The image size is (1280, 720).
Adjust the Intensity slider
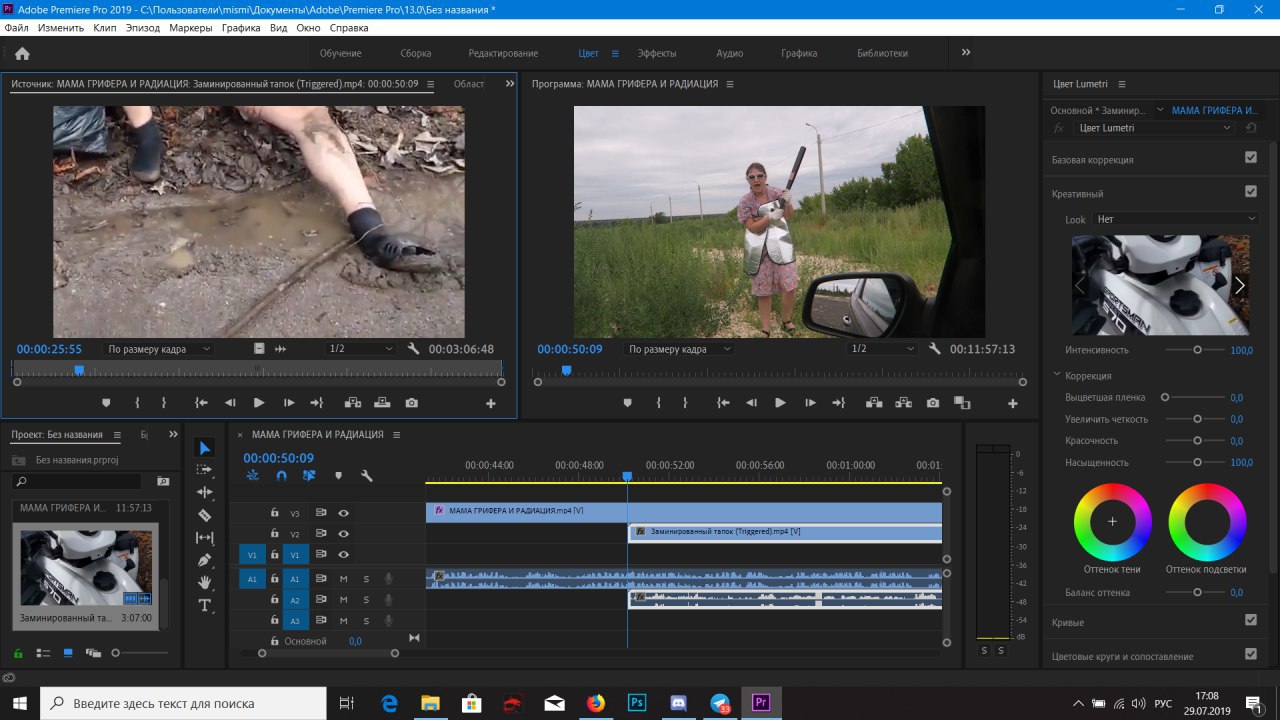point(1197,350)
